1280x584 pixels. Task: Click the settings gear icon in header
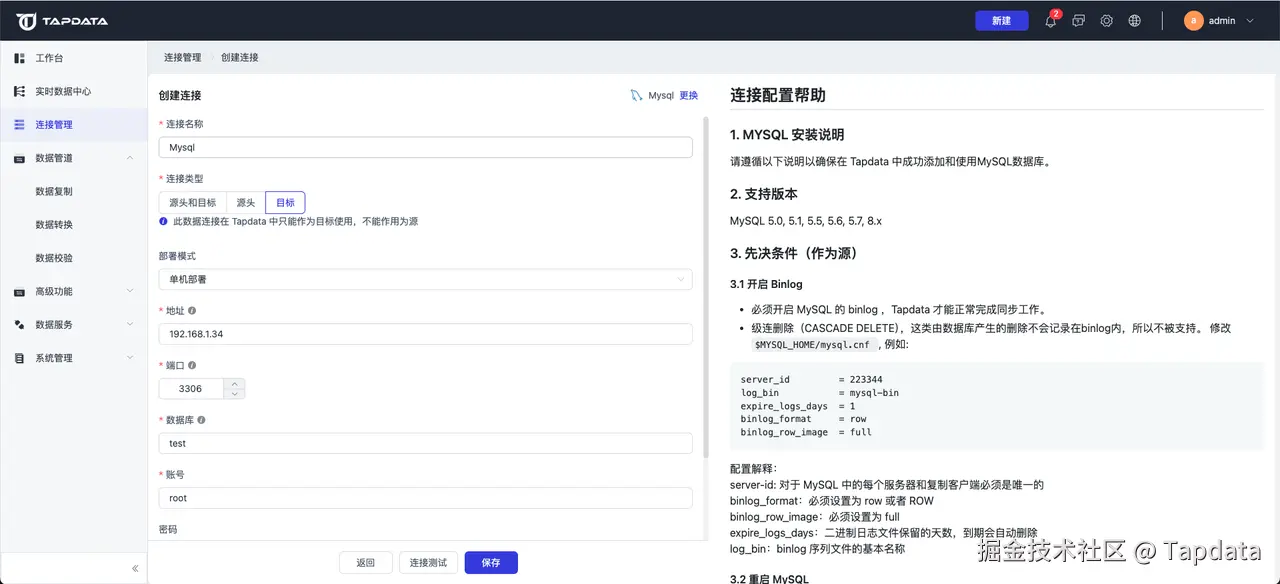pos(1106,20)
